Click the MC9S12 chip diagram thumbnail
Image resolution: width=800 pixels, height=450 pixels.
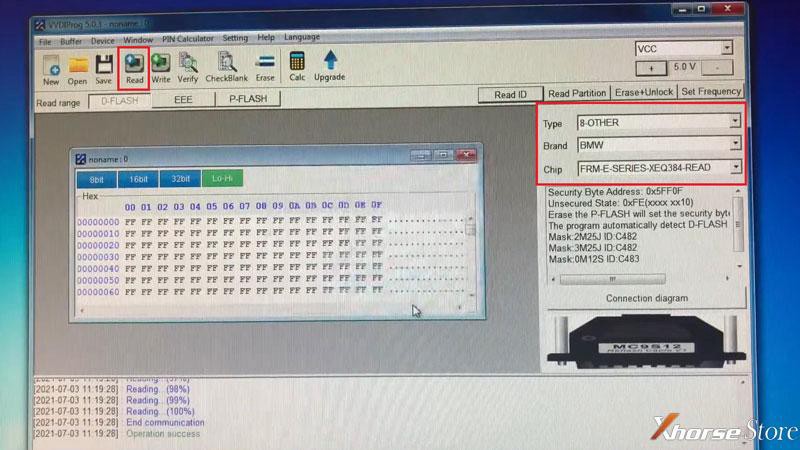pyautogui.click(x=646, y=341)
